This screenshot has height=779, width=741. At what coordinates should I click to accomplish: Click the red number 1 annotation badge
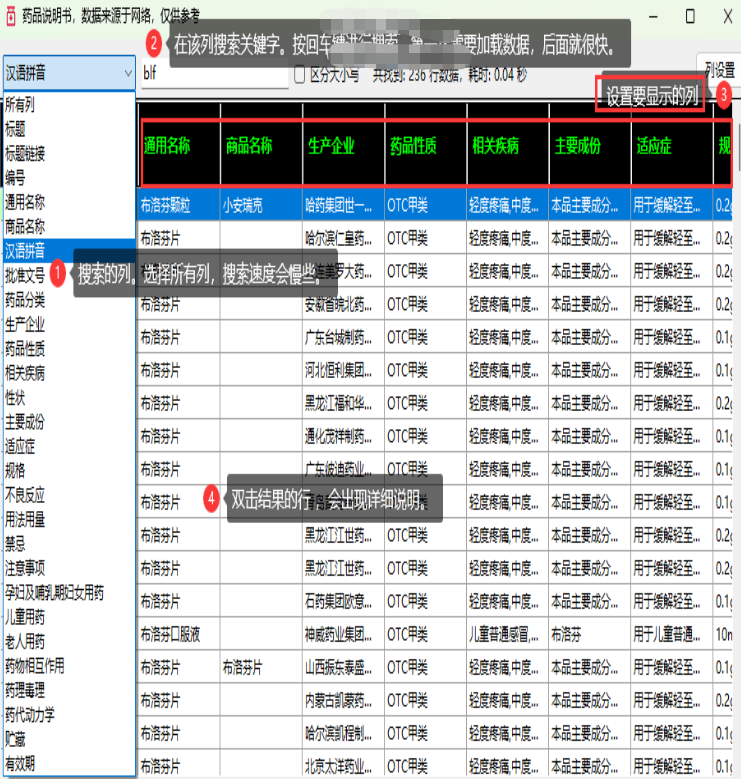pyautogui.click(x=59, y=272)
